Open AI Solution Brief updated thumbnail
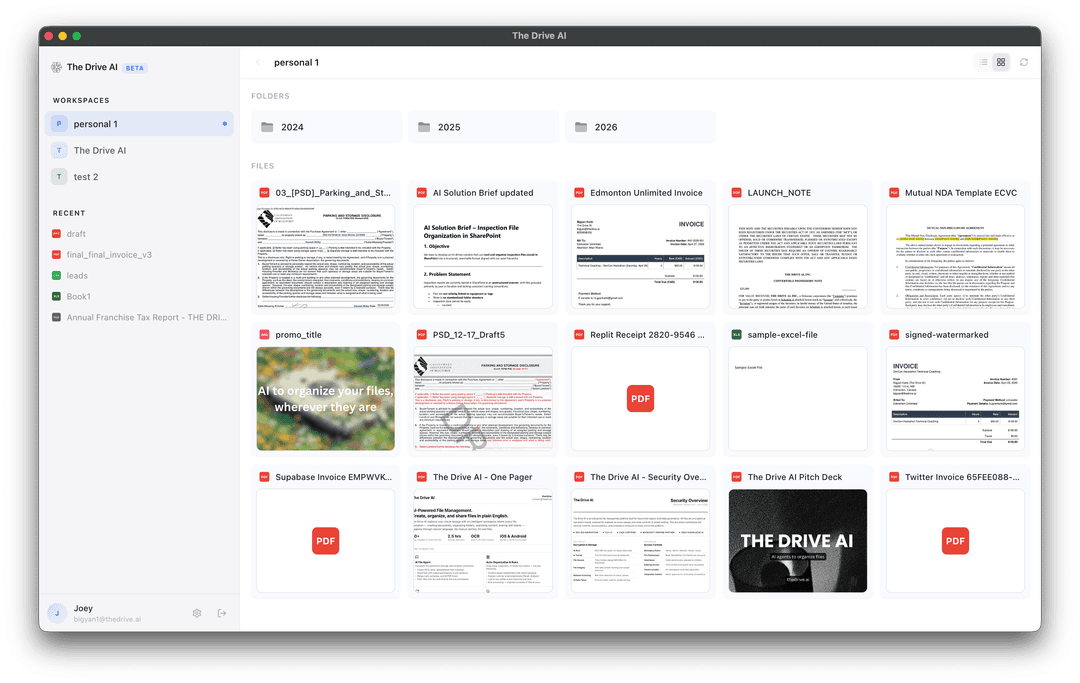Screen dimensions: 1080x683 (x=483, y=257)
